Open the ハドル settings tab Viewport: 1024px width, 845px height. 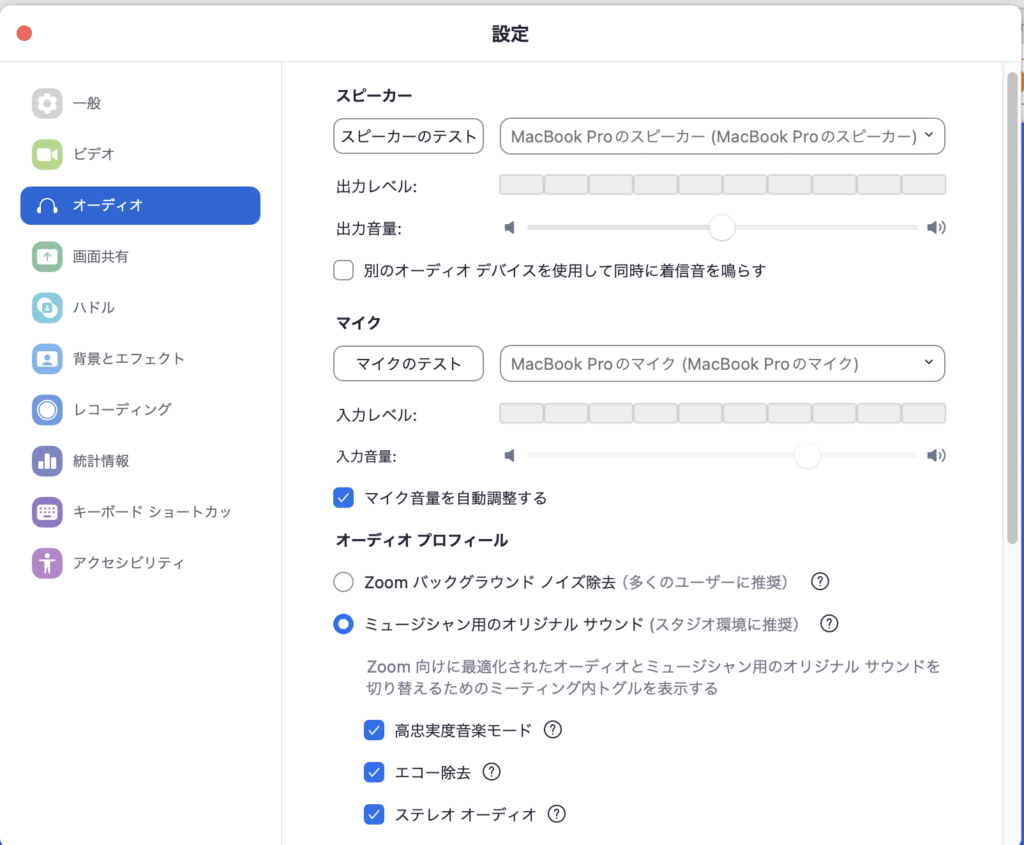(x=140, y=308)
